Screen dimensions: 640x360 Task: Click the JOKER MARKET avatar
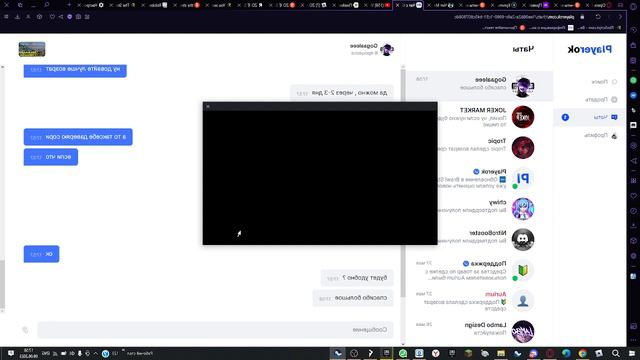coord(523,117)
